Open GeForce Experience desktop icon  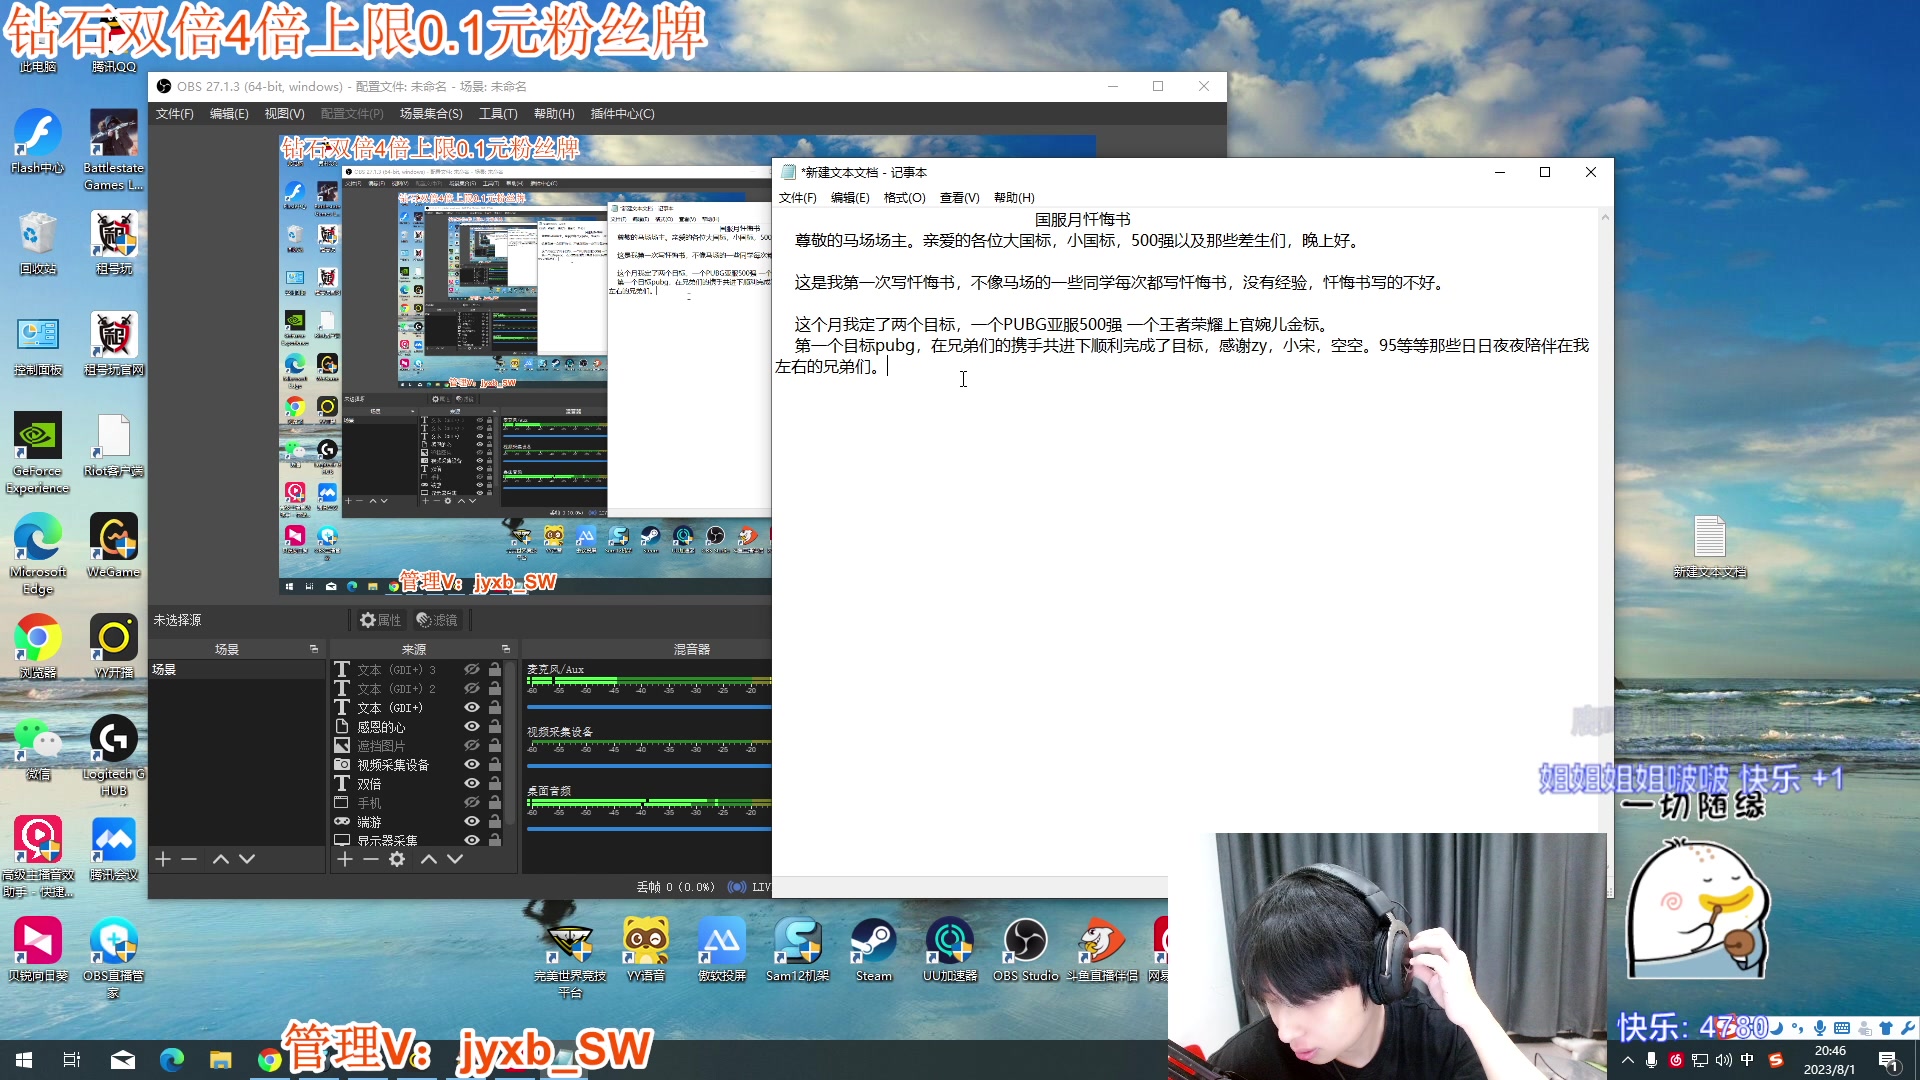click(38, 453)
